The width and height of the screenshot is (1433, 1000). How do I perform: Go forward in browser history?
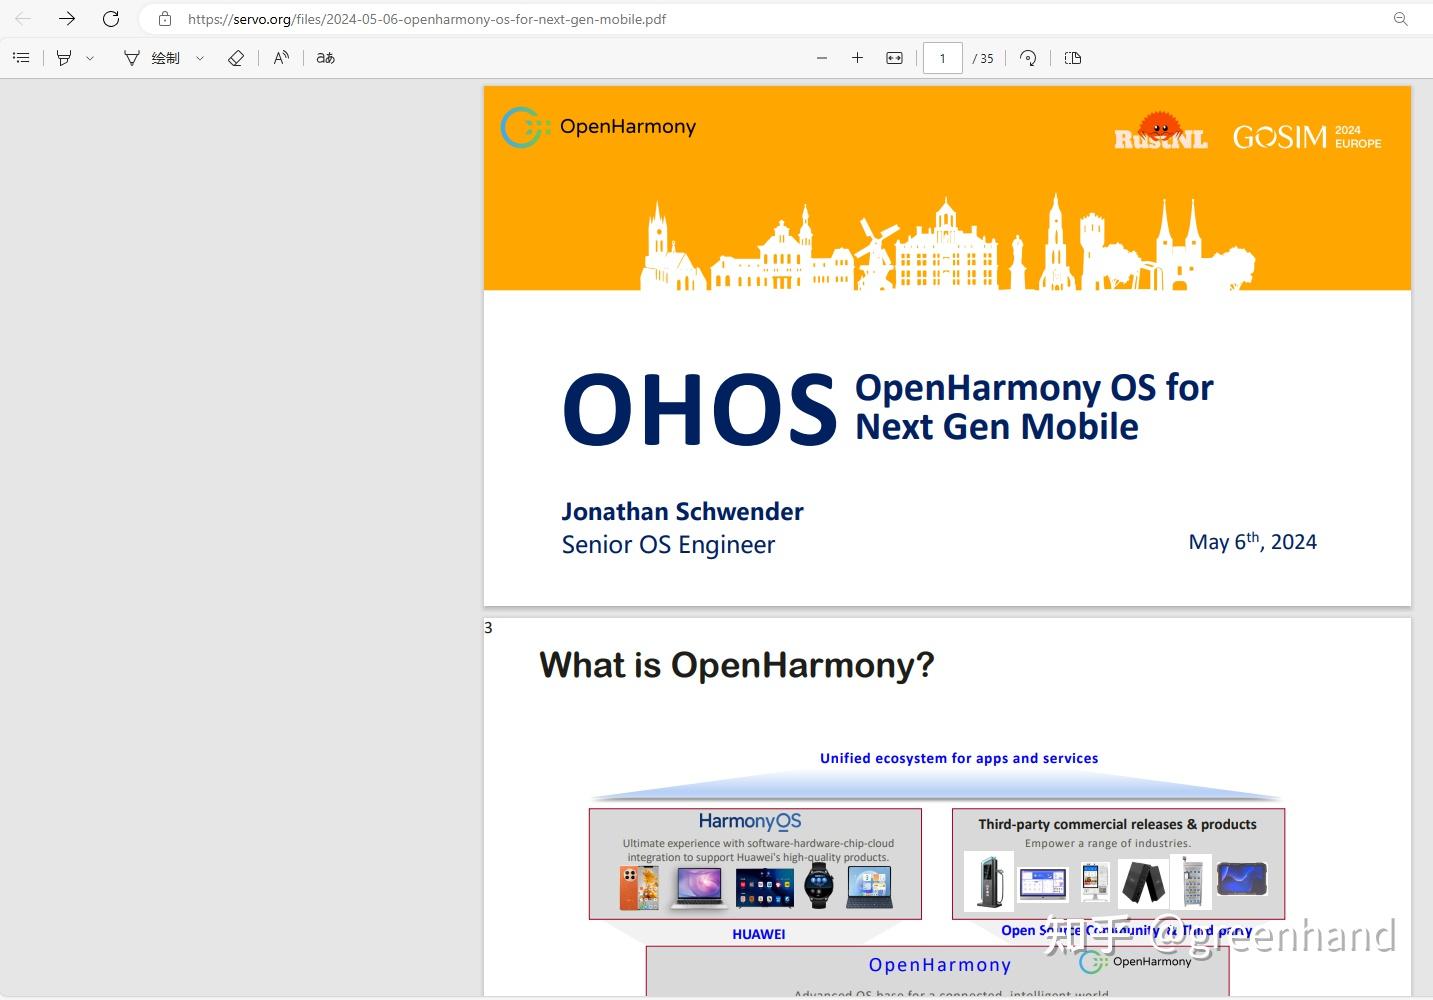click(x=66, y=18)
